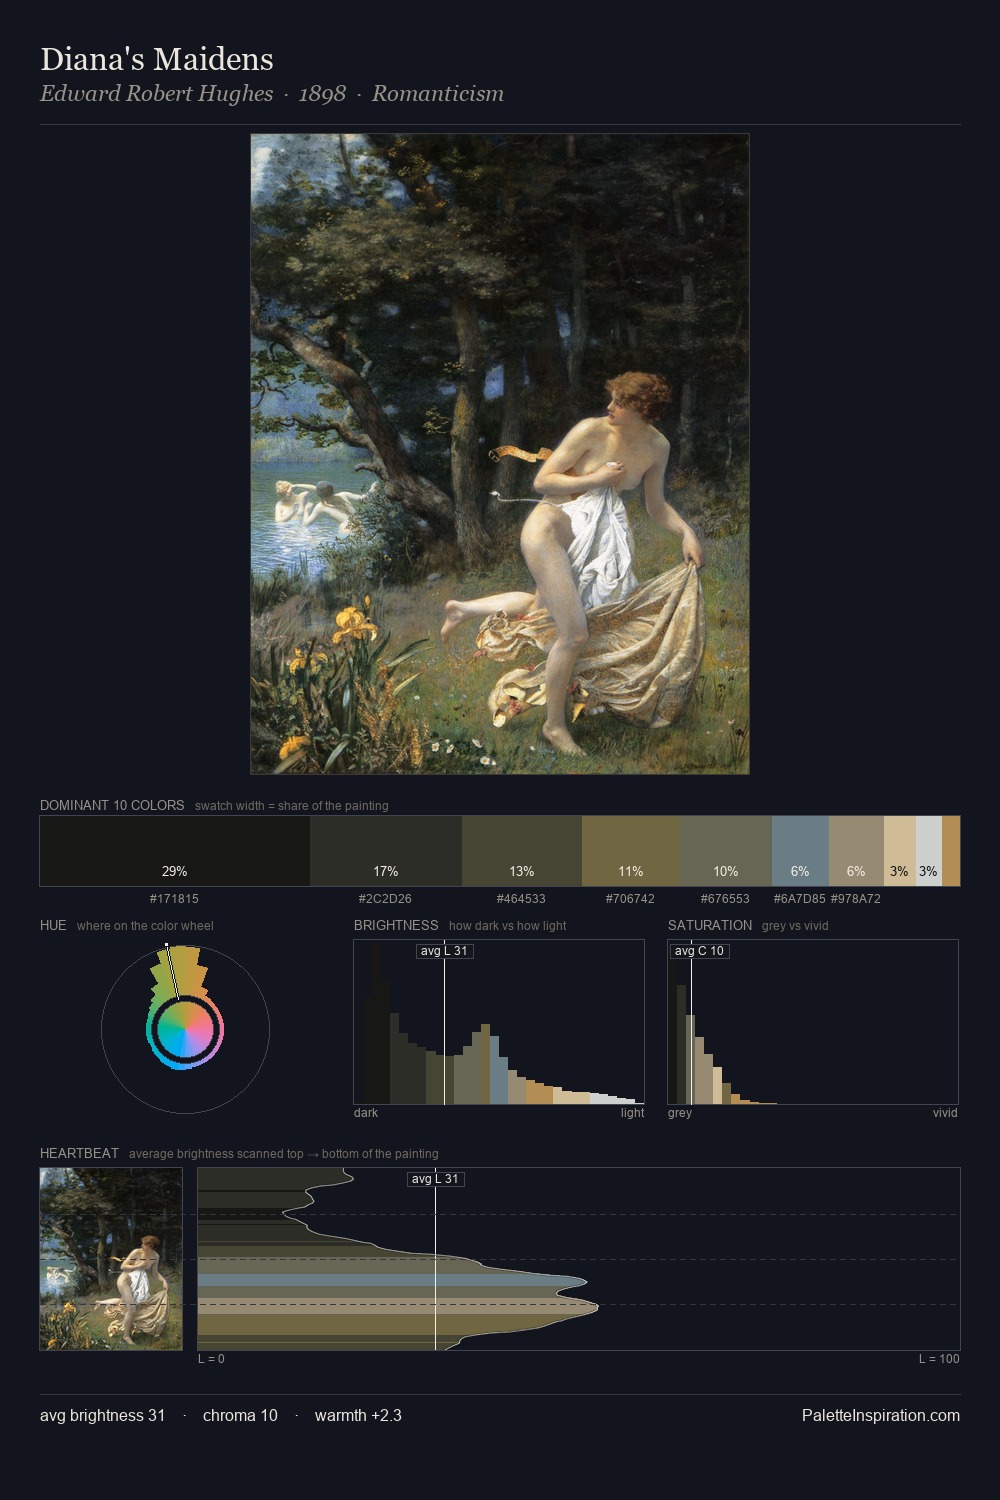Click the "HUE" section heading
Image resolution: width=1000 pixels, height=1500 pixels.
[53, 925]
